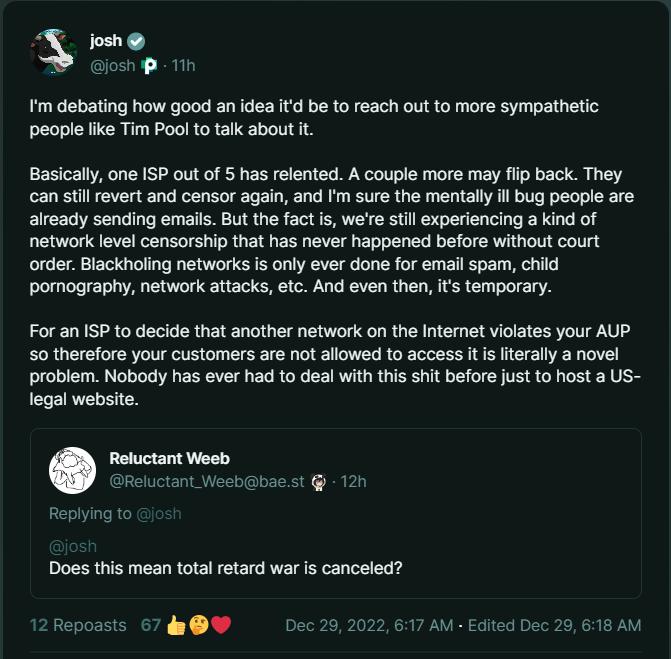
Task: Click the thinking face reaction emoji
Action: pos(199,625)
